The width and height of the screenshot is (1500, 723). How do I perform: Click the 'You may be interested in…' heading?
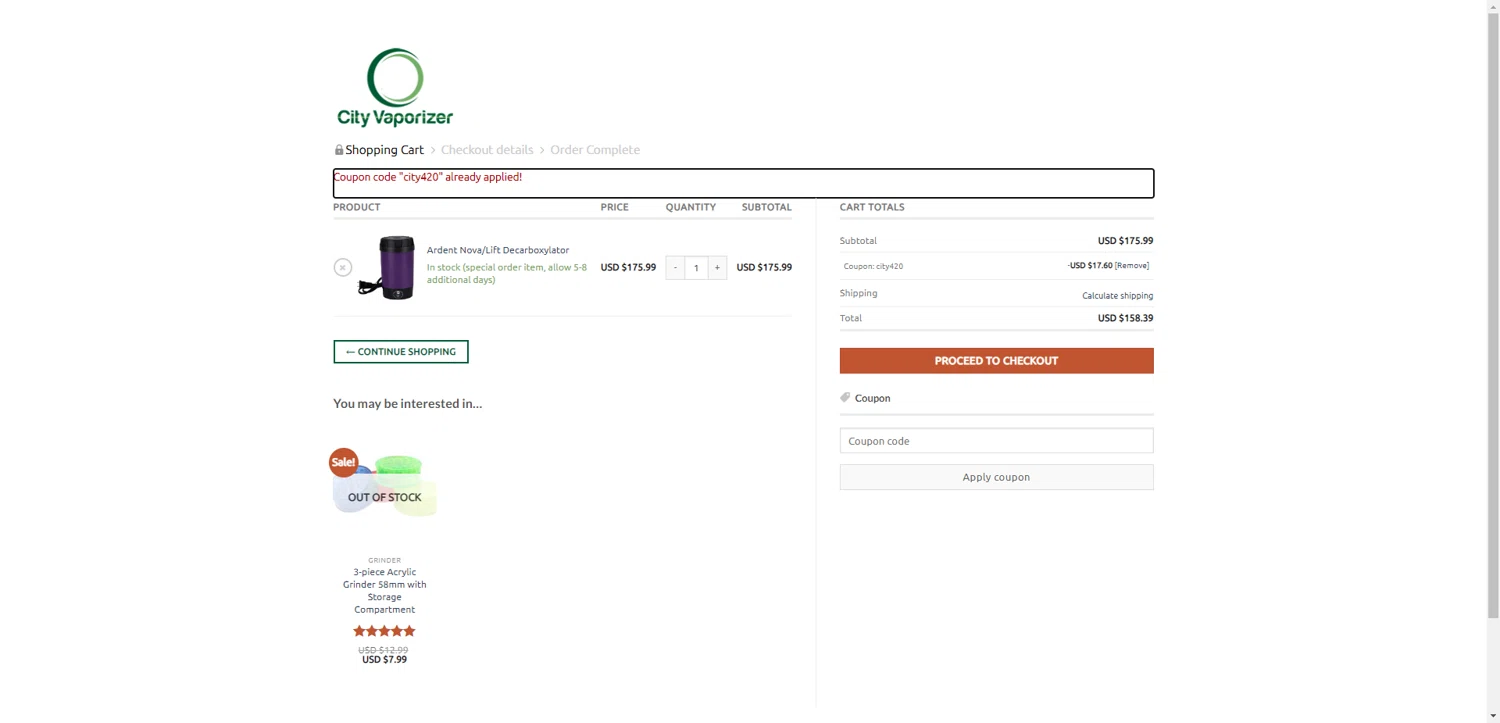coord(408,404)
